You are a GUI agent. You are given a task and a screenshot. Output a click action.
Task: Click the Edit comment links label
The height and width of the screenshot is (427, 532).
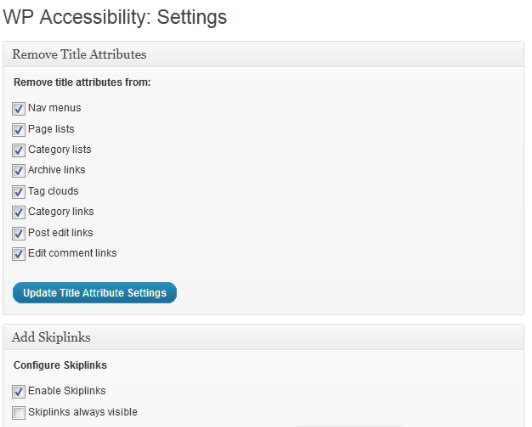coord(72,253)
